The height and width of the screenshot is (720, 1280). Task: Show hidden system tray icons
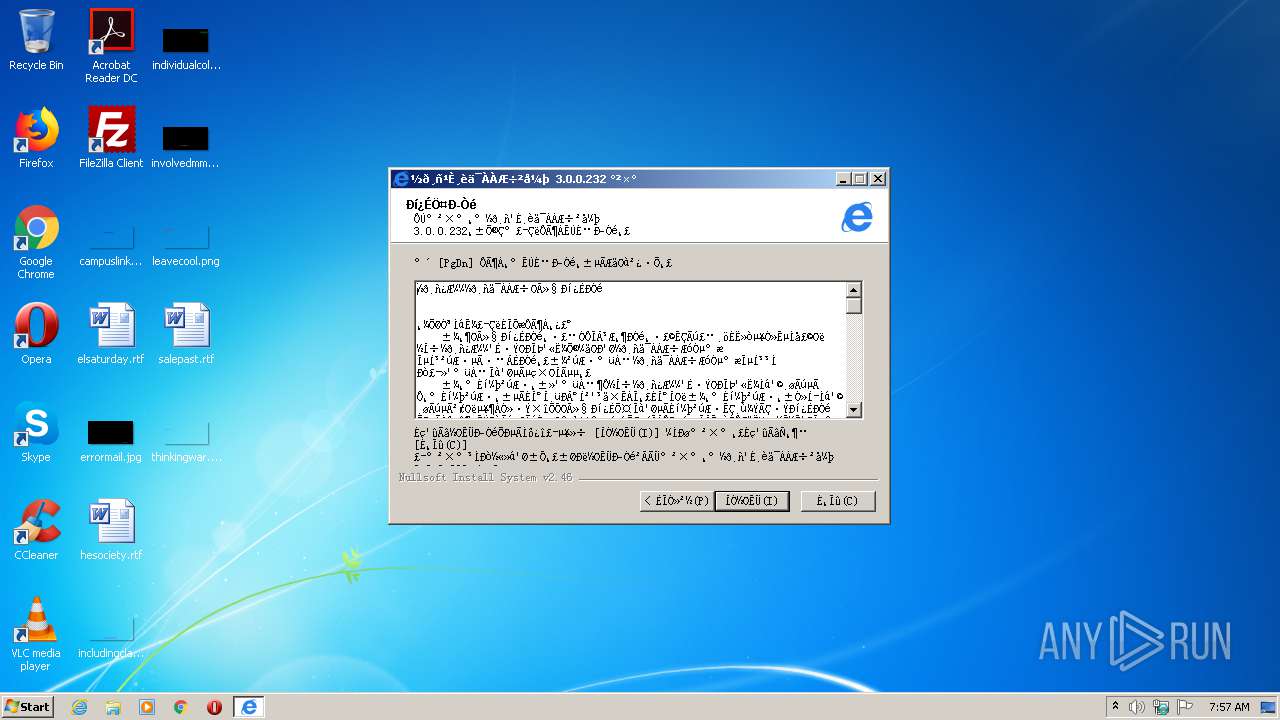1115,707
